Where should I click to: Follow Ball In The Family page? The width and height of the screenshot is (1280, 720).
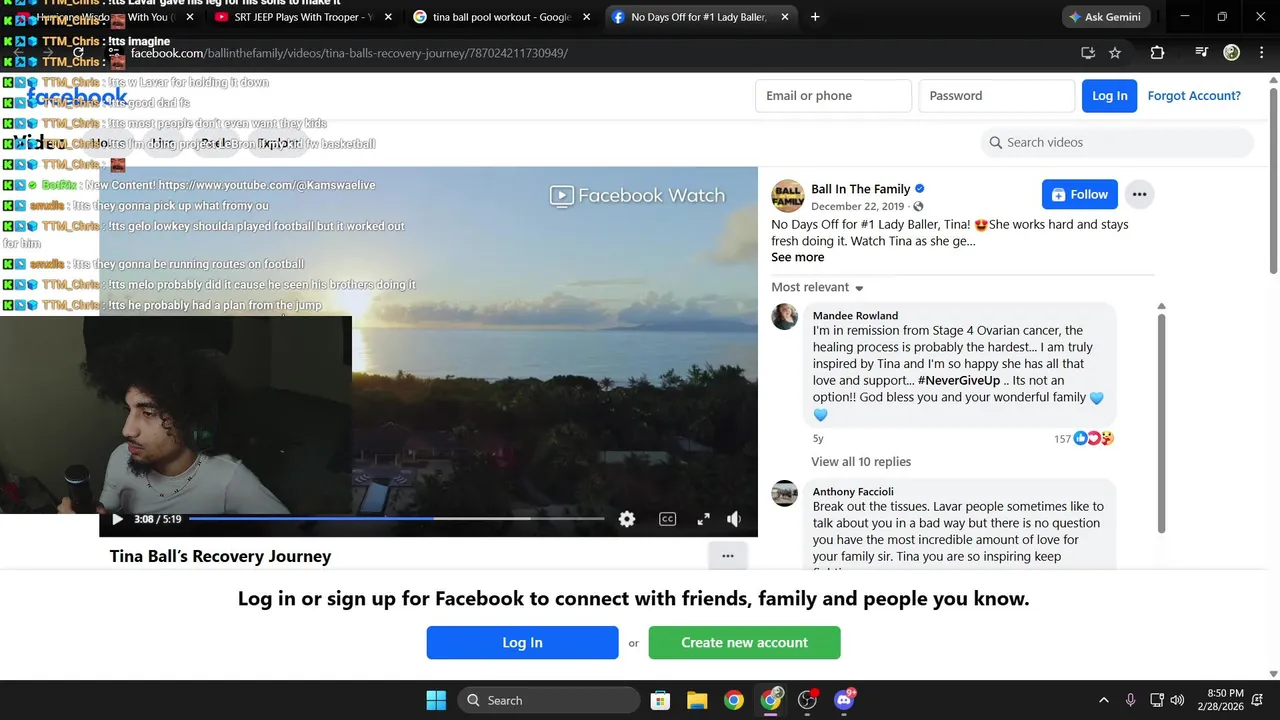point(1079,194)
